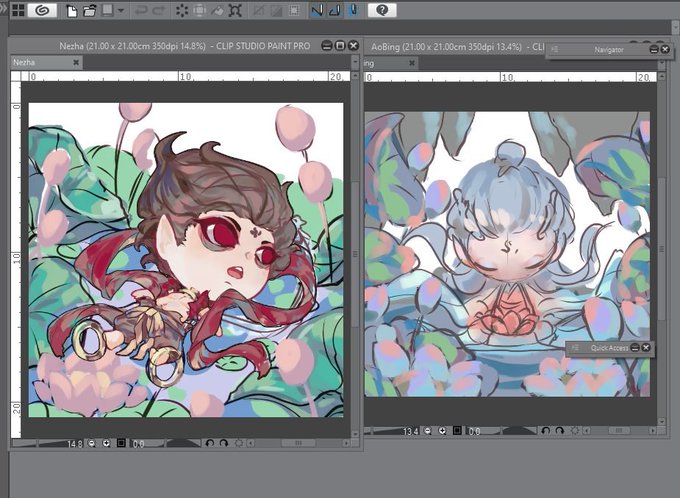Click the Nezha window title bar text
The image size is (680, 498).
point(185,46)
